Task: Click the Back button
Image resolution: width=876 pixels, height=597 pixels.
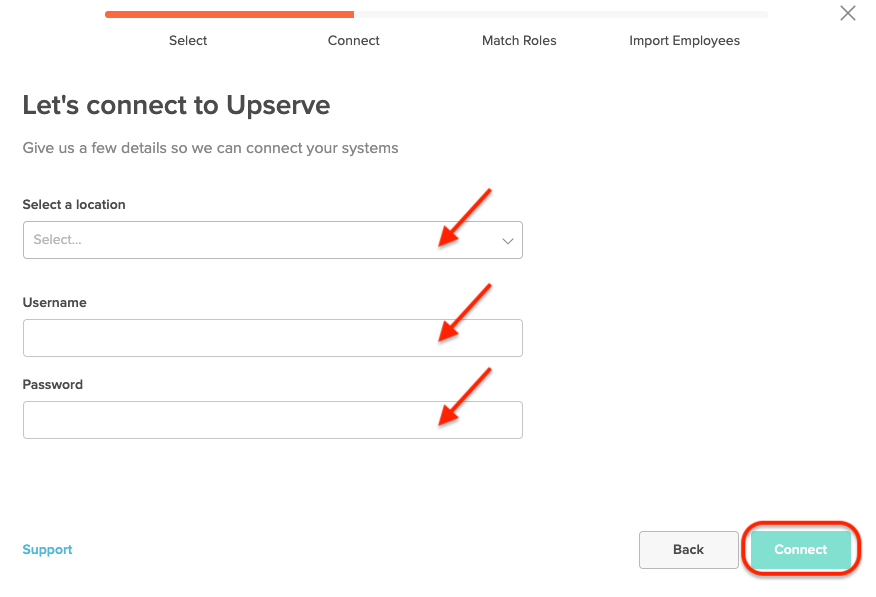Action: [688, 549]
